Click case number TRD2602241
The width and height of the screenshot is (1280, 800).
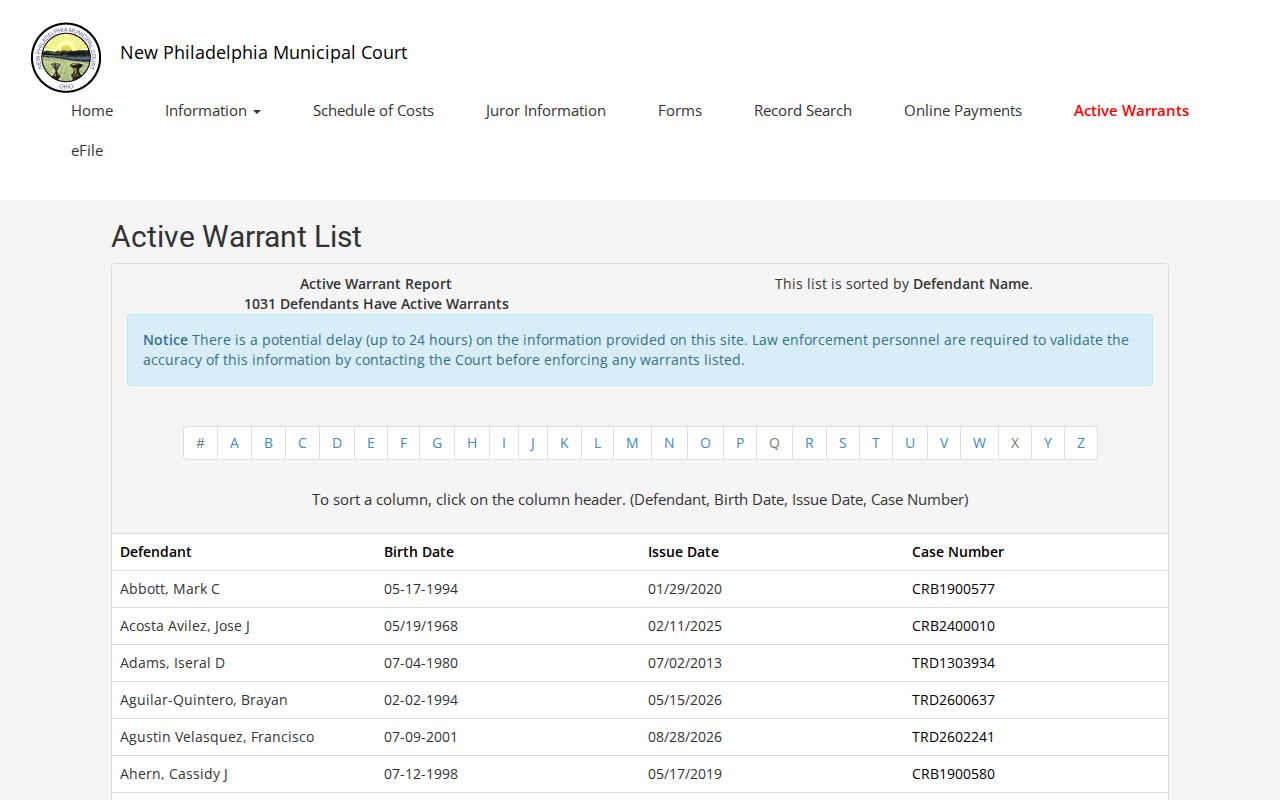tap(953, 737)
